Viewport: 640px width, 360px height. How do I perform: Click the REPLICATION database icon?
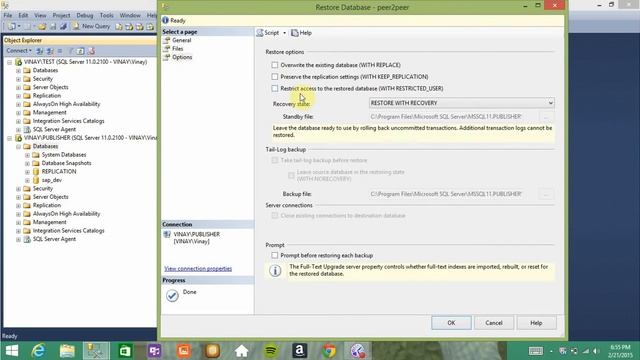[x=36, y=171]
